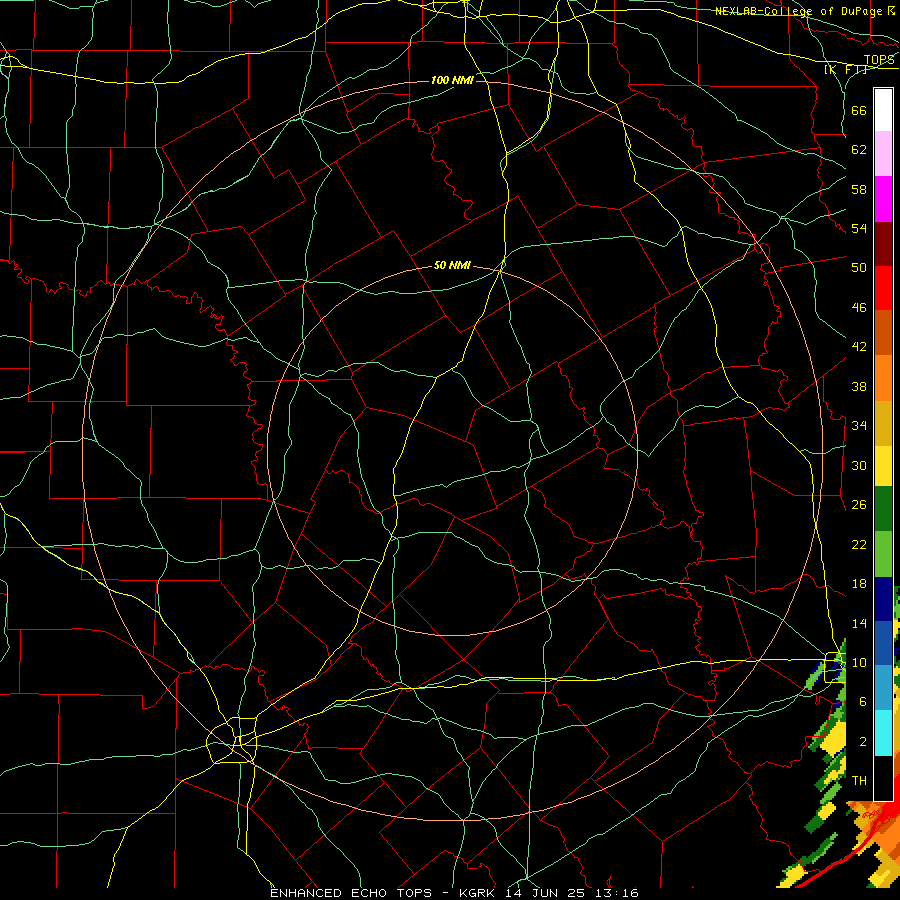Viewport: 900px width, 900px height.
Task: Click the legend value "42"
Action: click(859, 347)
